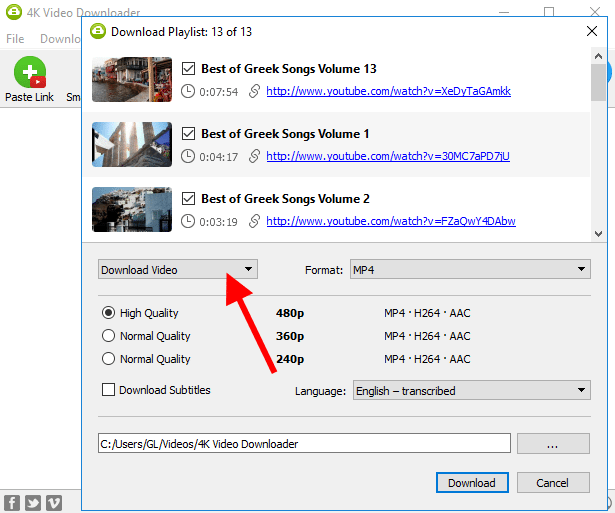Click the link icon beside Volume 1 URL
Image resolution: width=615 pixels, height=513 pixels.
pyautogui.click(x=254, y=156)
